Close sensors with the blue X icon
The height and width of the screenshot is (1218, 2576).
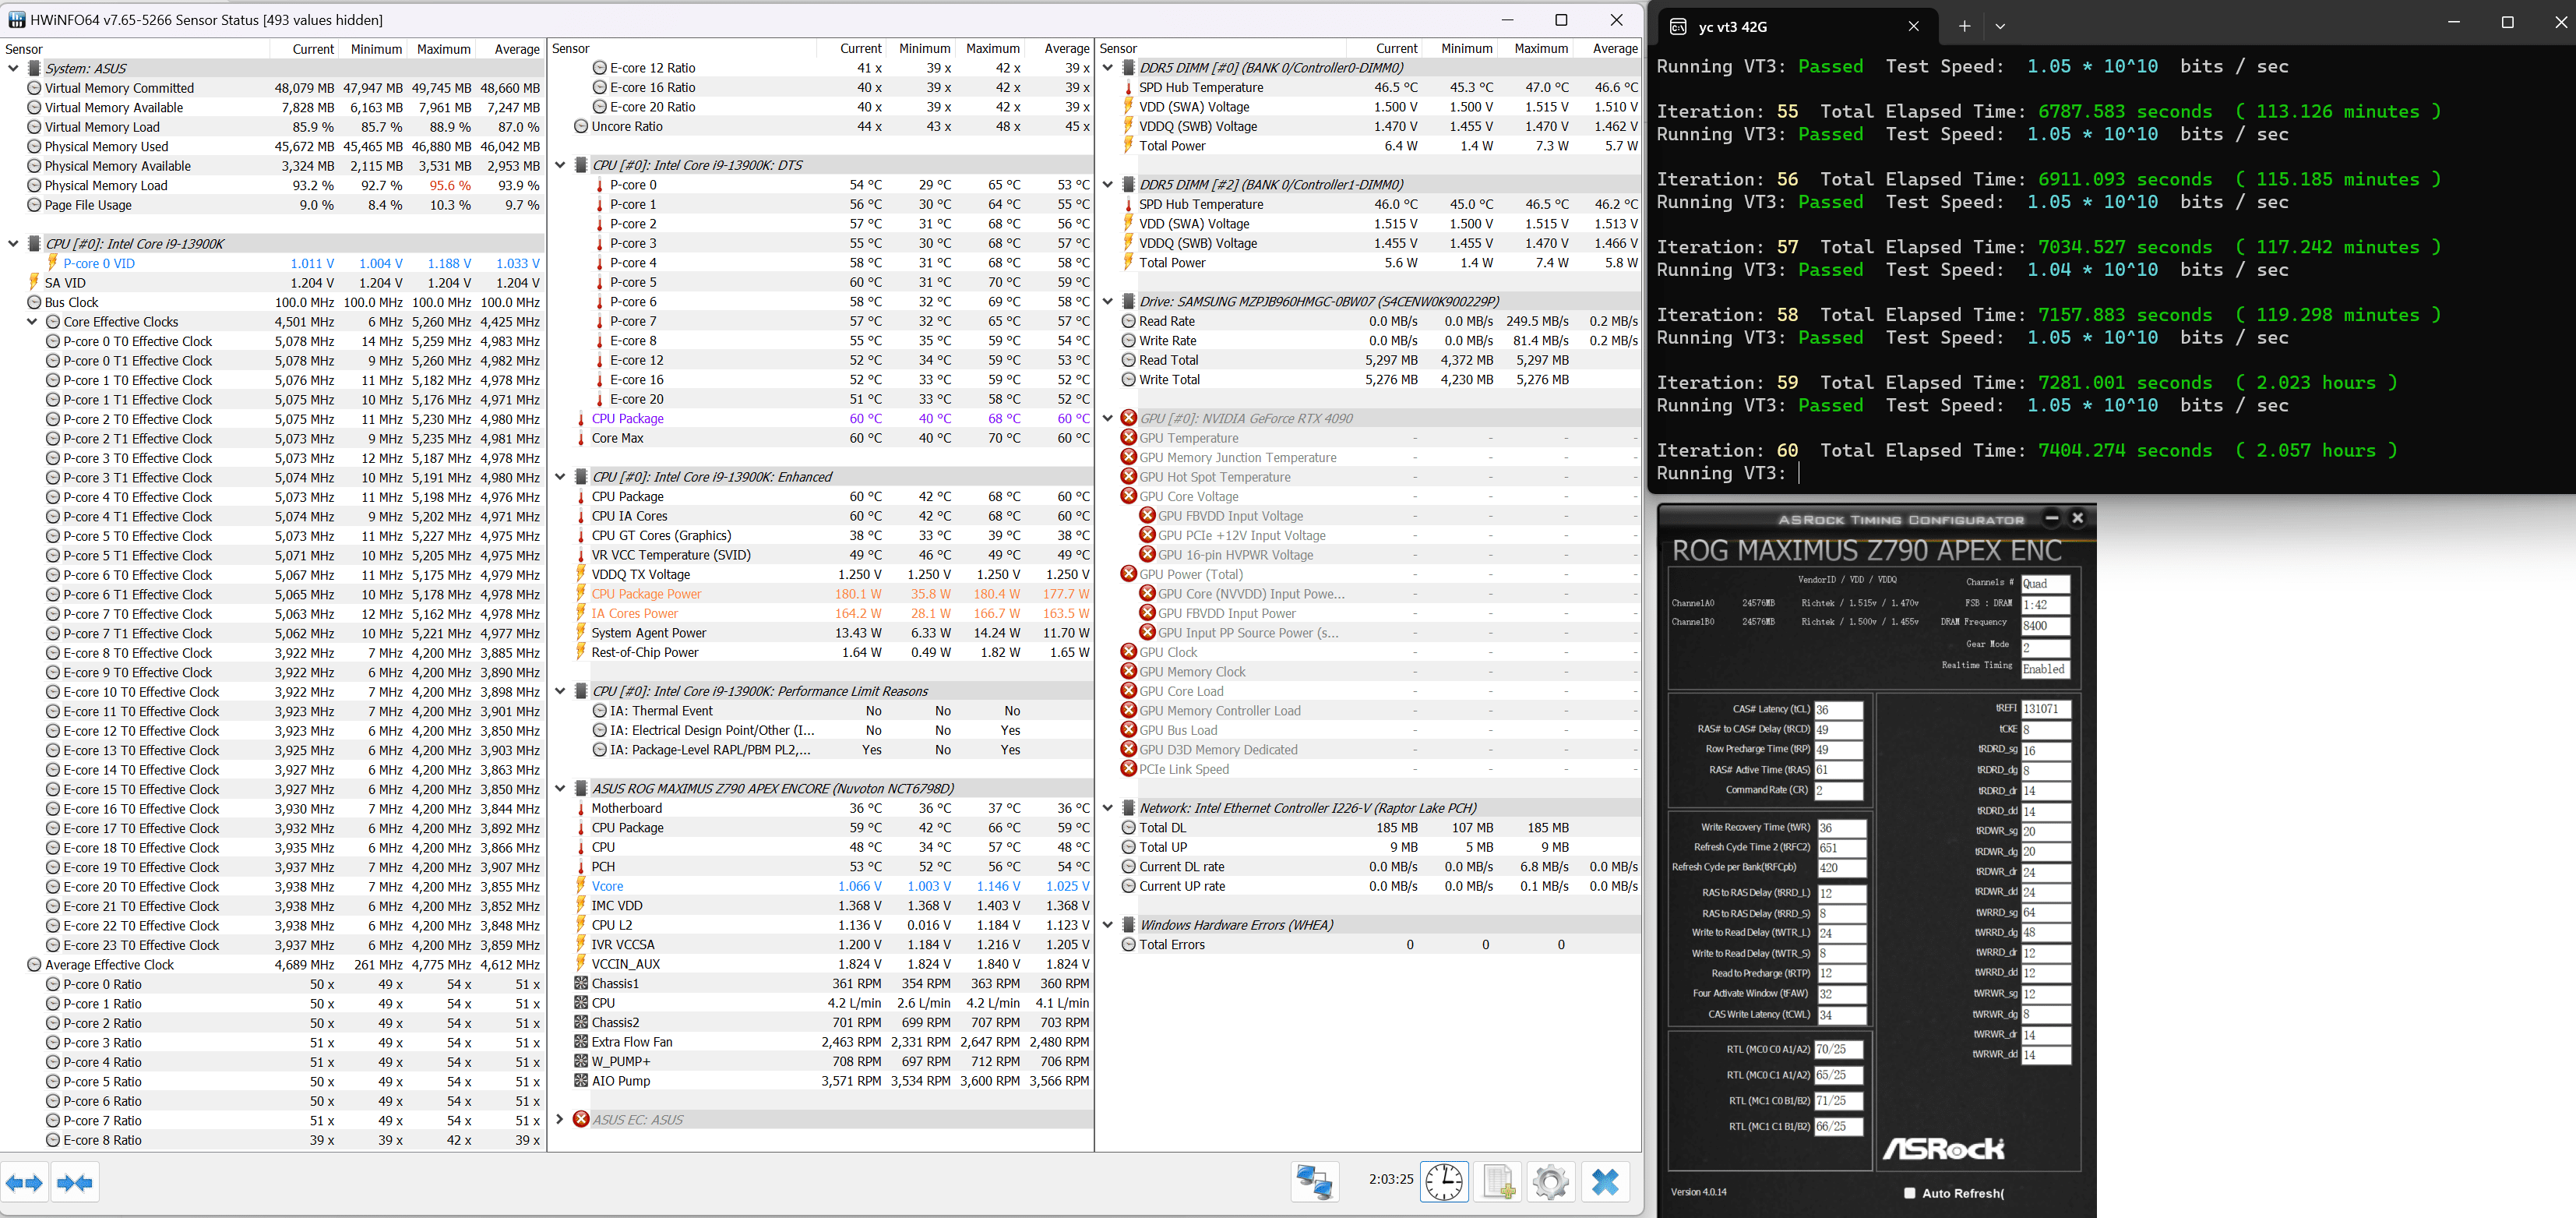click(x=1605, y=1182)
